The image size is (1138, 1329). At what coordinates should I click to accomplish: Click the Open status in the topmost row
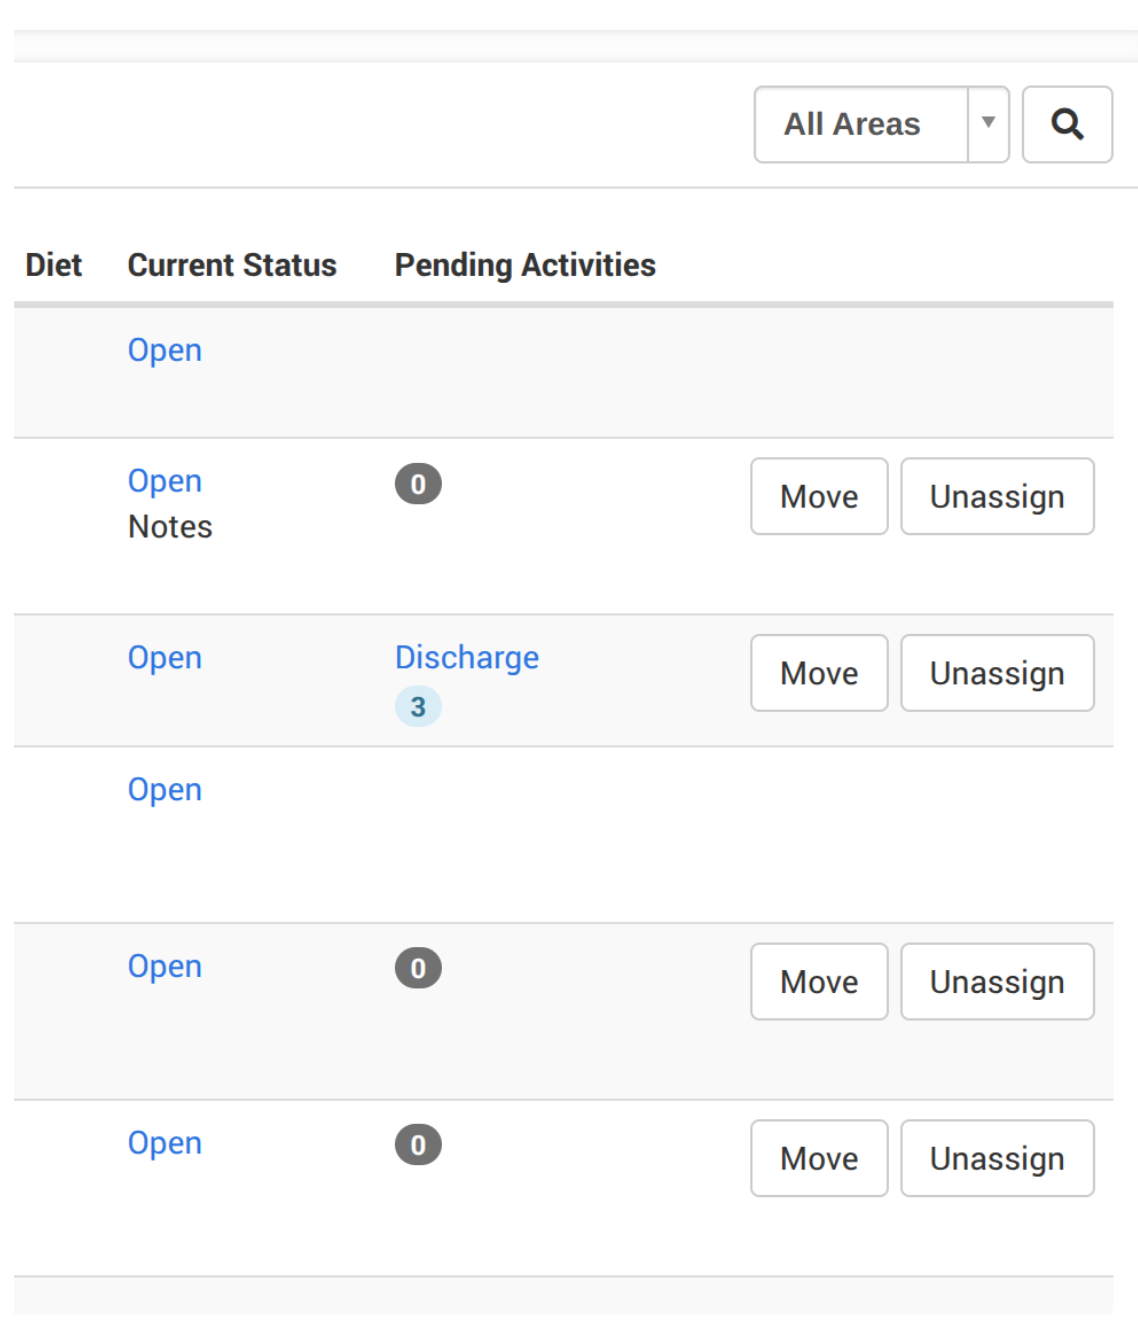(165, 350)
